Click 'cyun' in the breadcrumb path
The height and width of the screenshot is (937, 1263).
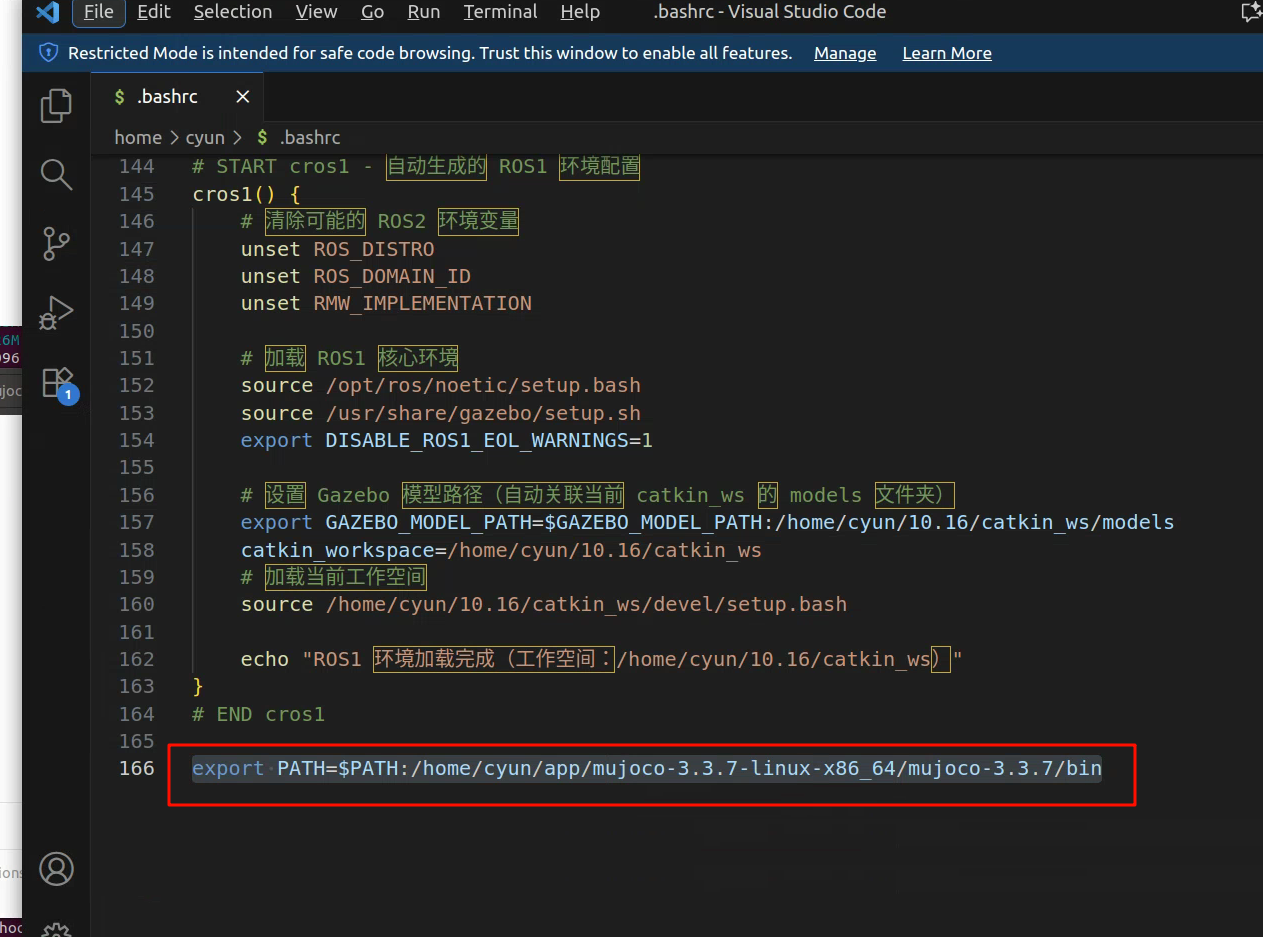(205, 138)
